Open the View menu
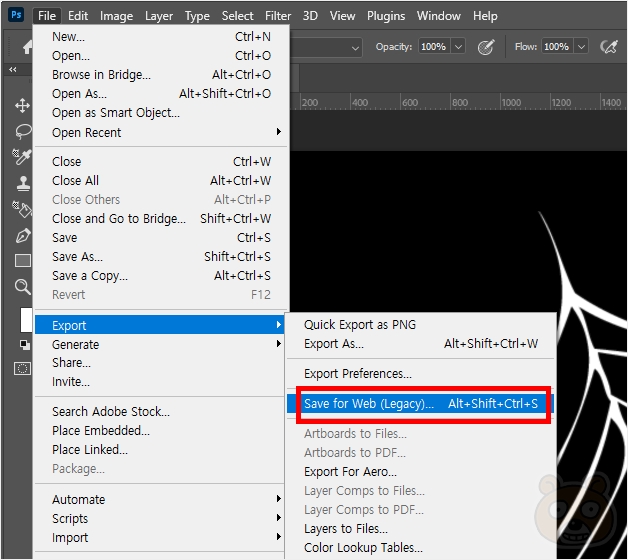Image resolution: width=628 pixels, height=560 pixels. tap(342, 16)
